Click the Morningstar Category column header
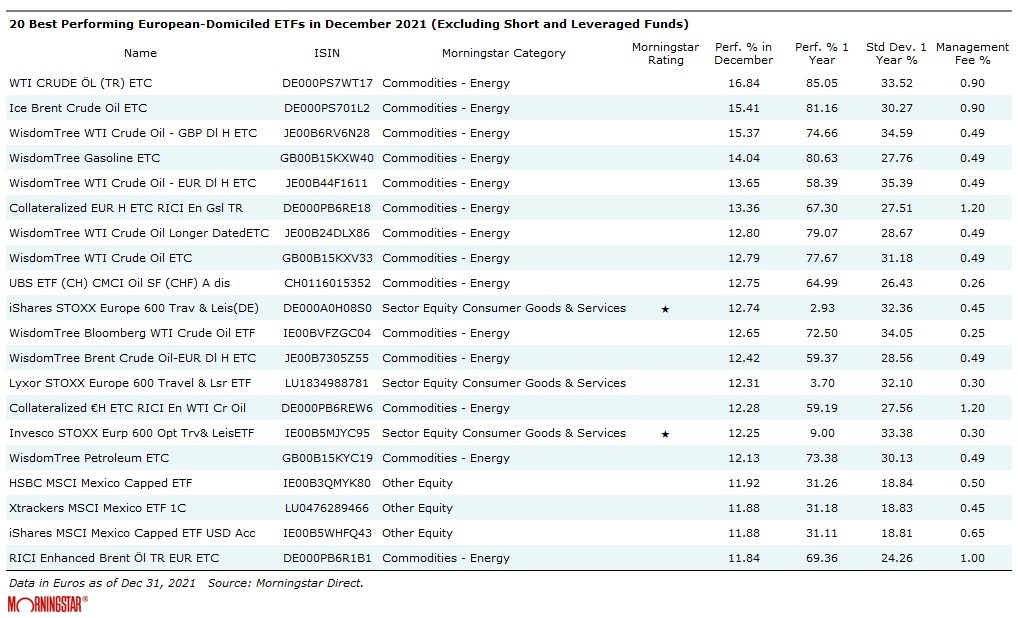The image size is (1018, 618). click(503, 53)
